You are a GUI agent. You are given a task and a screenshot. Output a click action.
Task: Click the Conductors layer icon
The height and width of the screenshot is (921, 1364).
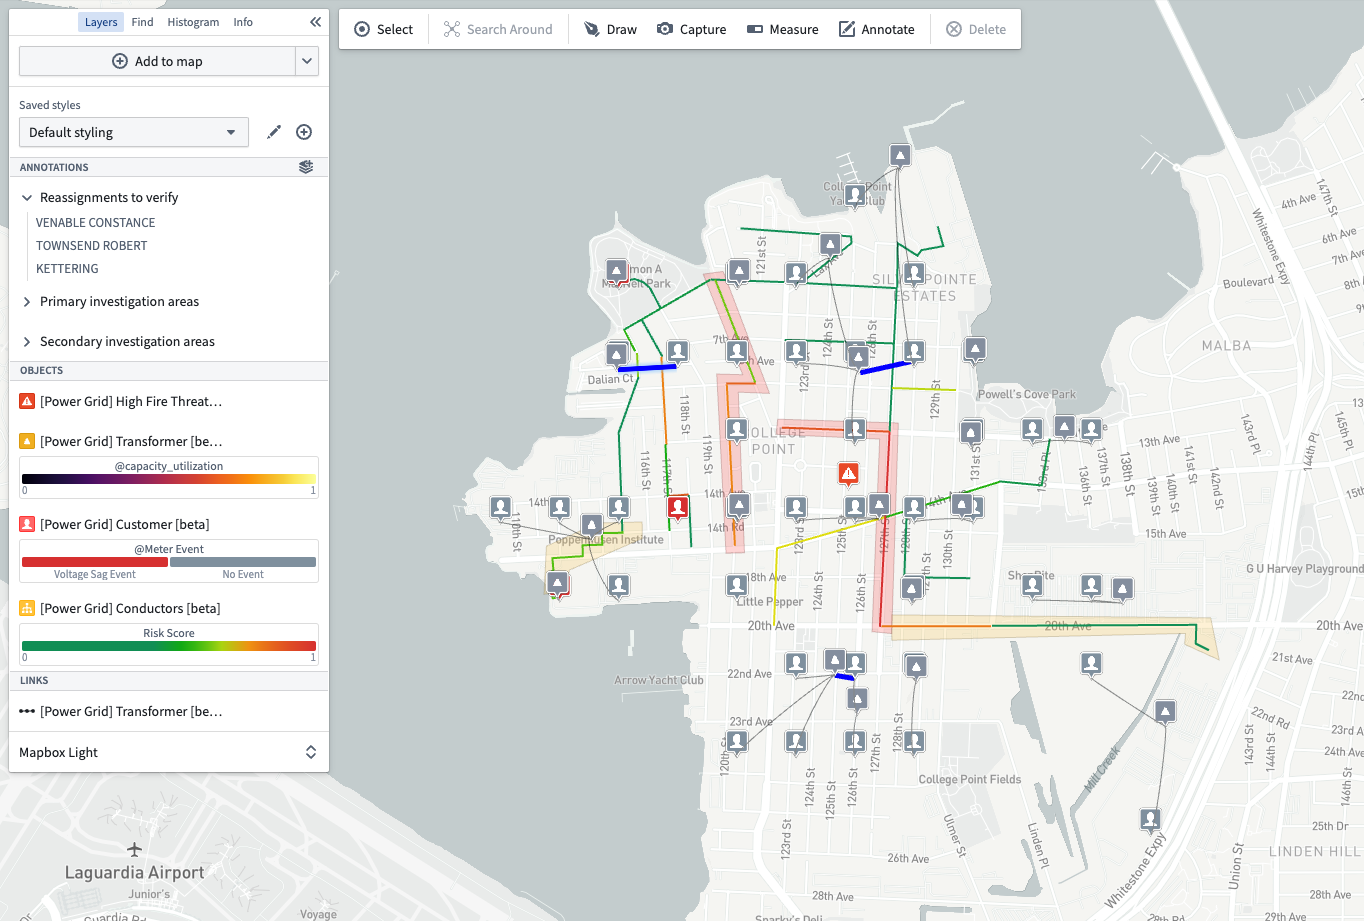tap(27, 608)
